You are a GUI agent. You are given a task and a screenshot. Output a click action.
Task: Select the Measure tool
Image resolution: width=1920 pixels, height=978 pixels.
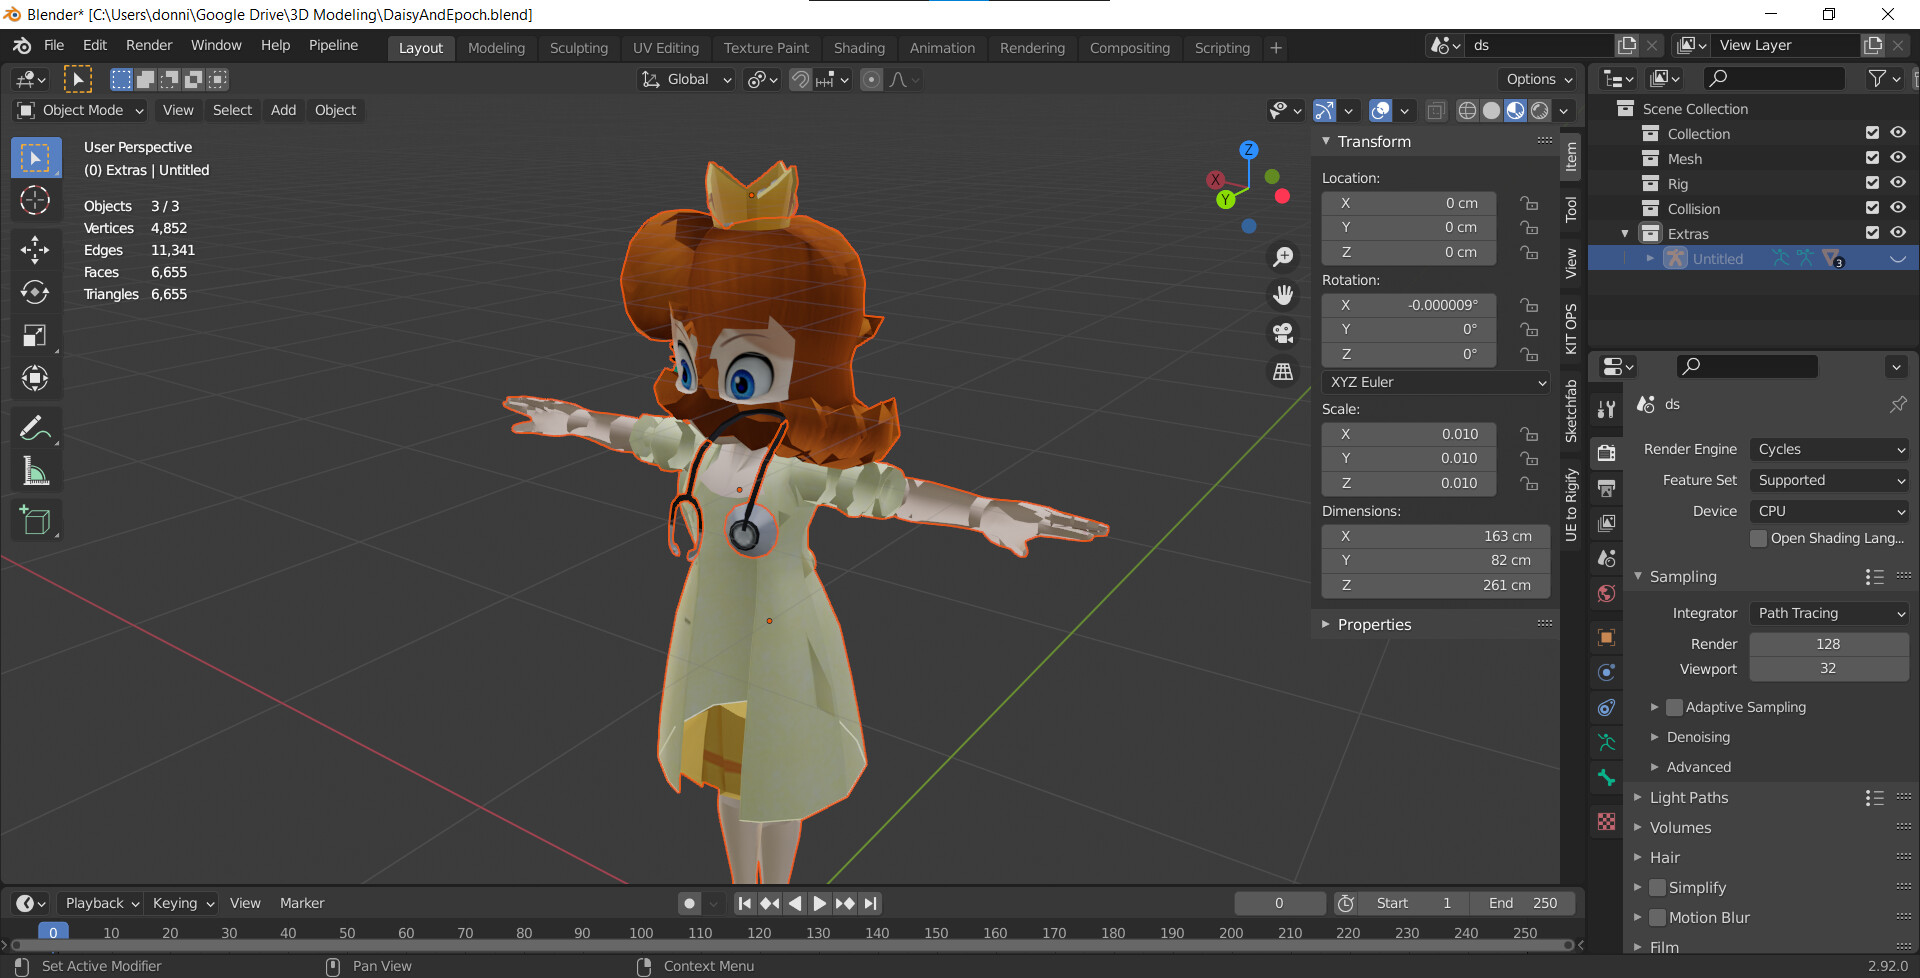point(35,471)
